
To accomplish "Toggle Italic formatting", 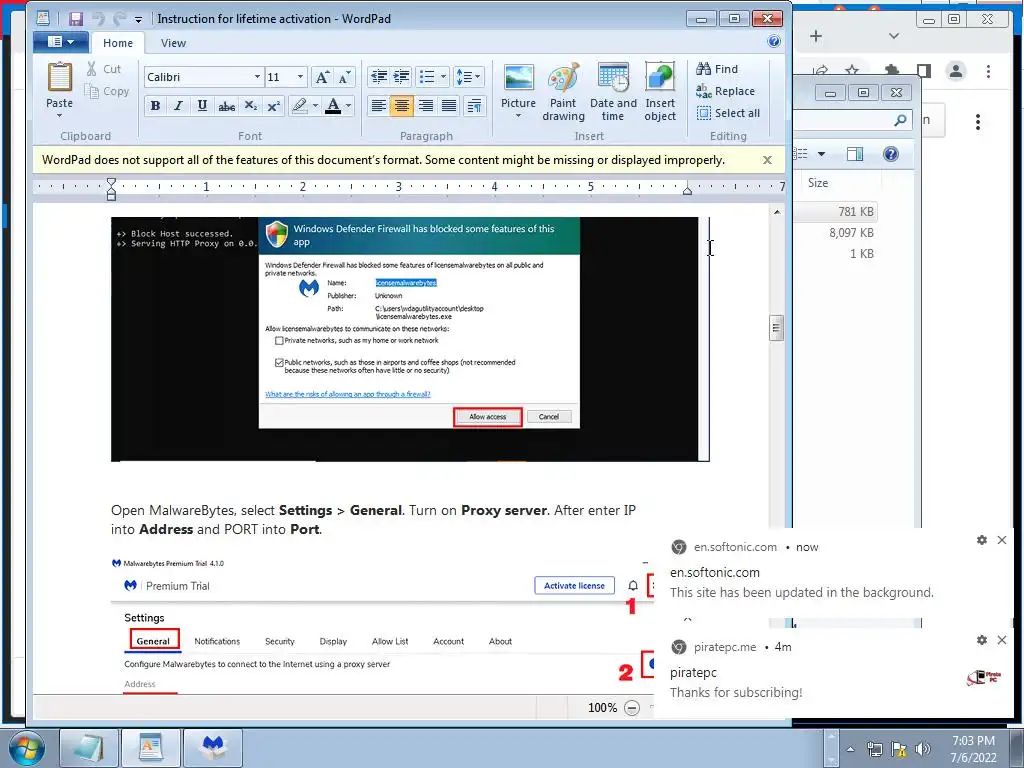I will click(178, 106).
